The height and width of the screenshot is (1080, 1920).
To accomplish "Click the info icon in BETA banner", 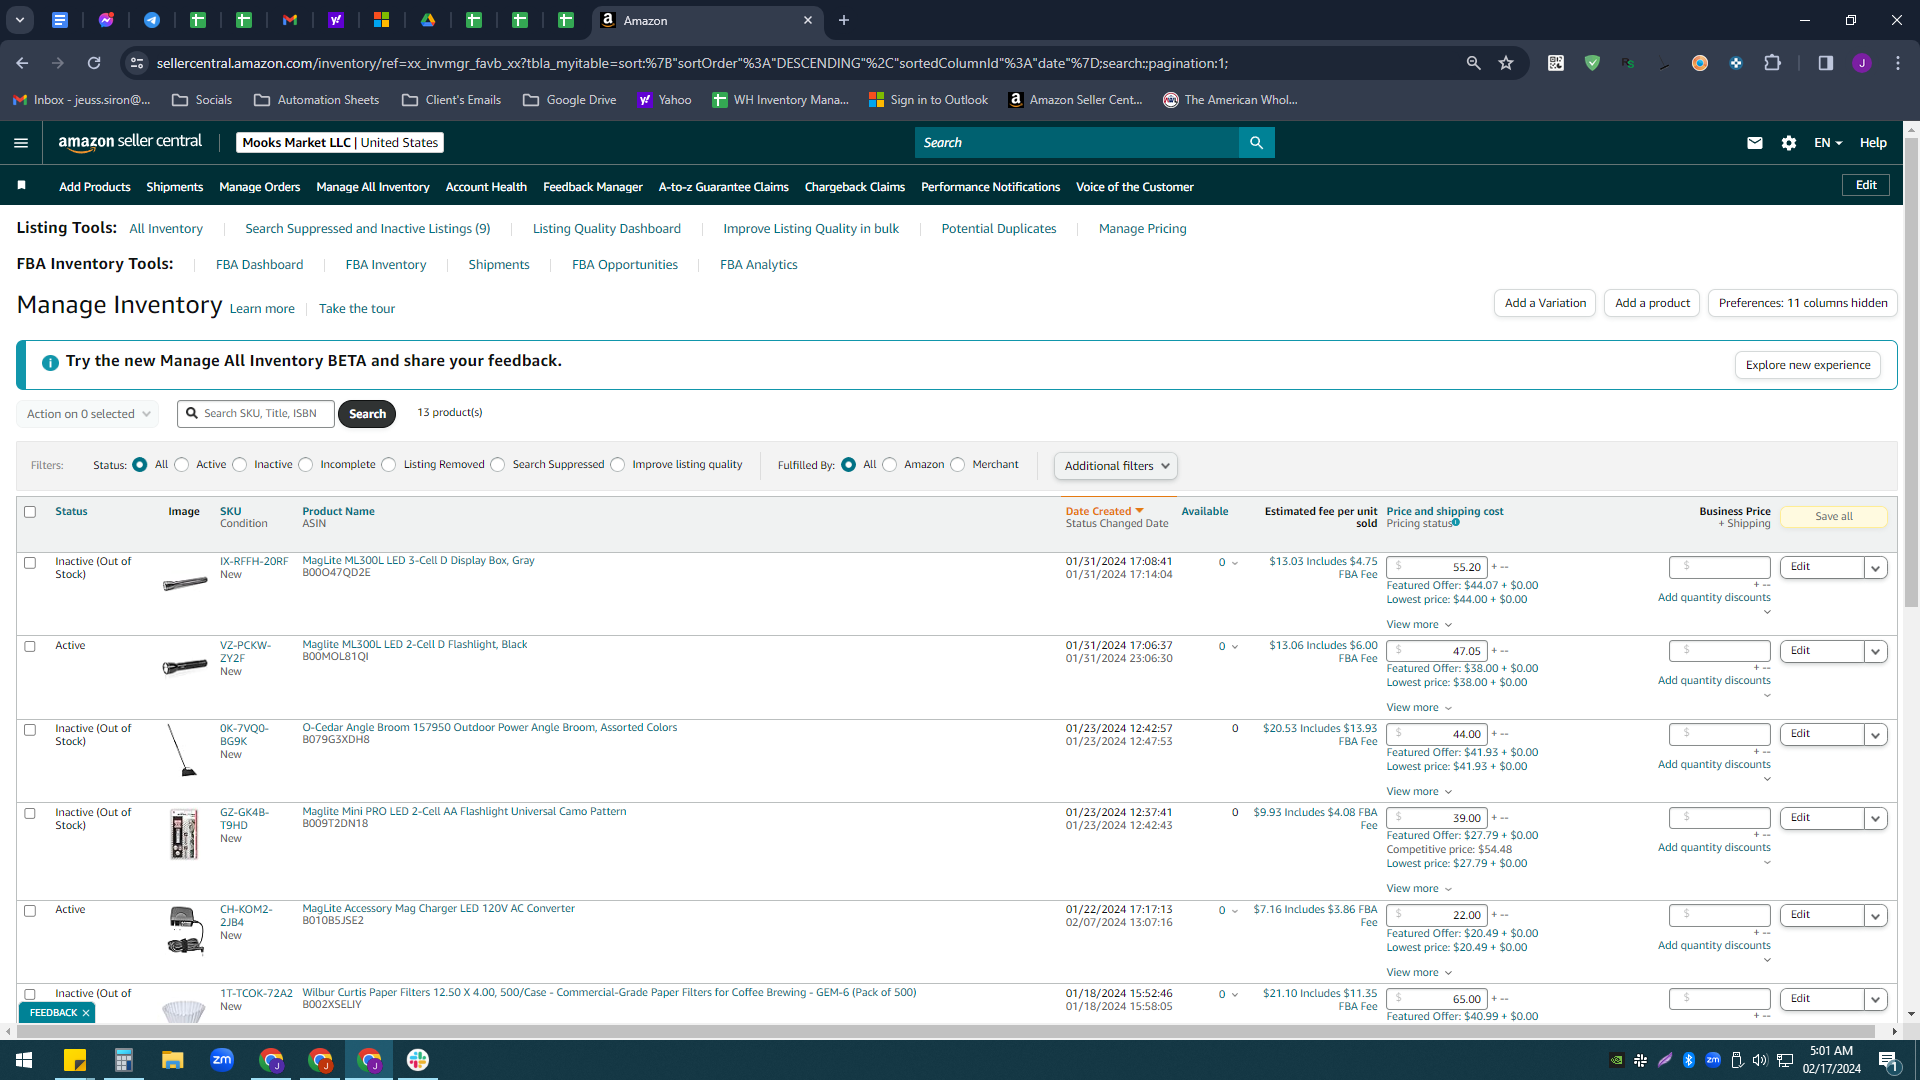I will click(50, 362).
